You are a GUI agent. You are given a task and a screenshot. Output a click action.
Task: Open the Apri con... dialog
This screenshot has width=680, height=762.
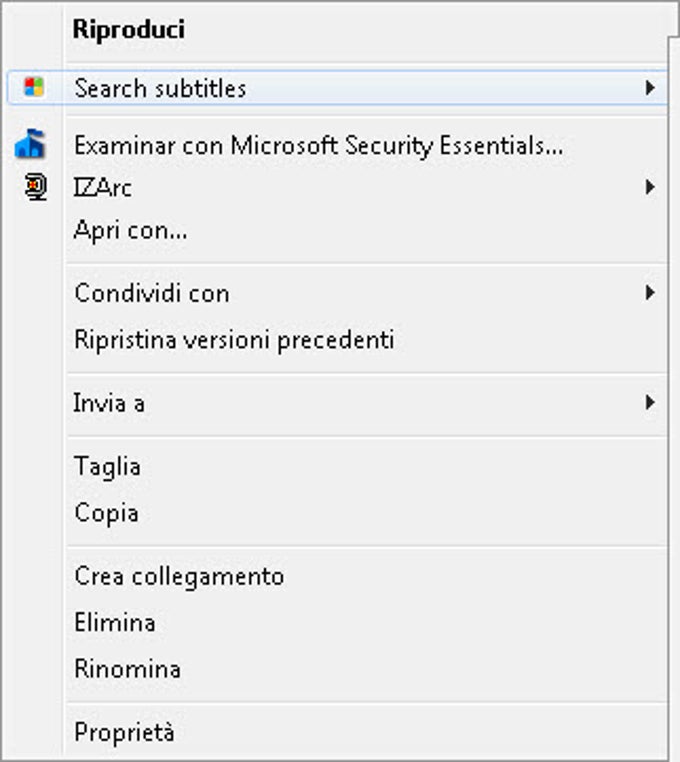pos(130,231)
